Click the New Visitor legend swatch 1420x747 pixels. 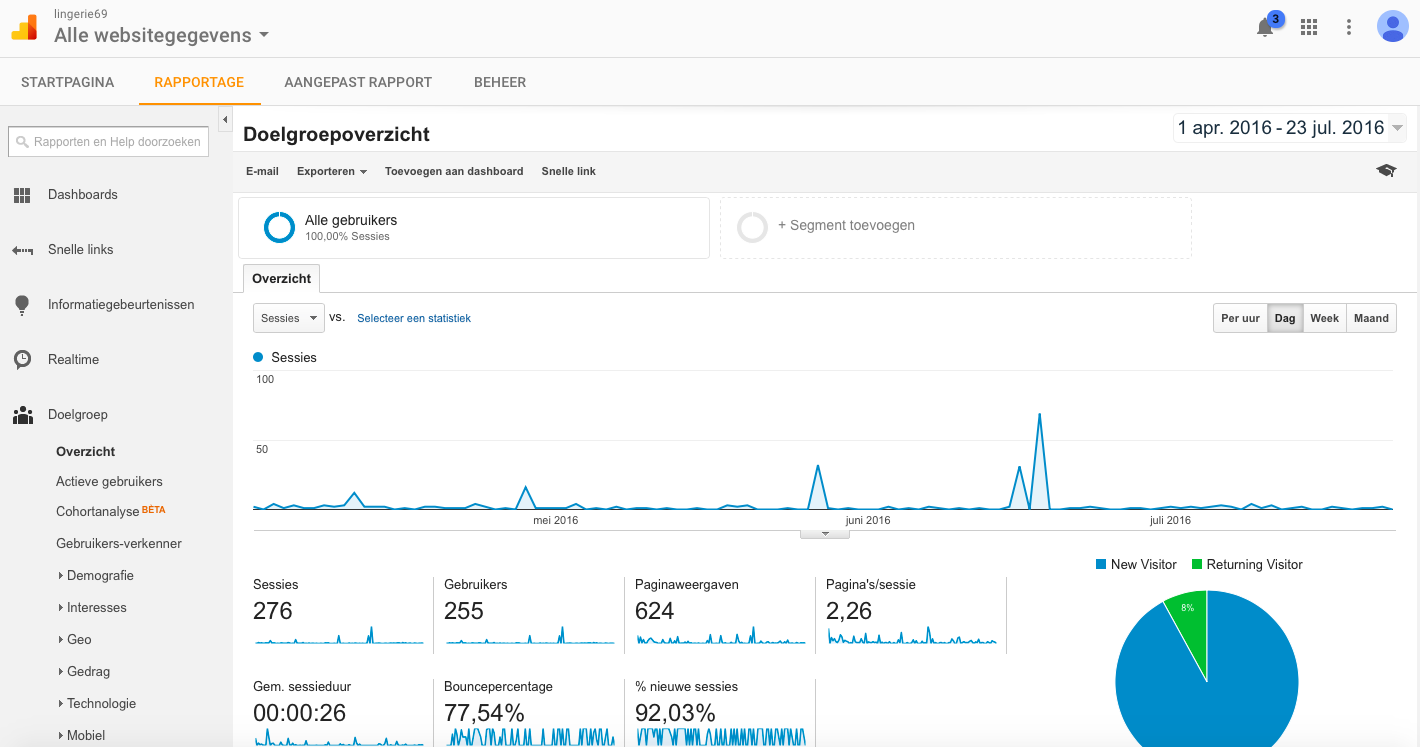point(1101,565)
